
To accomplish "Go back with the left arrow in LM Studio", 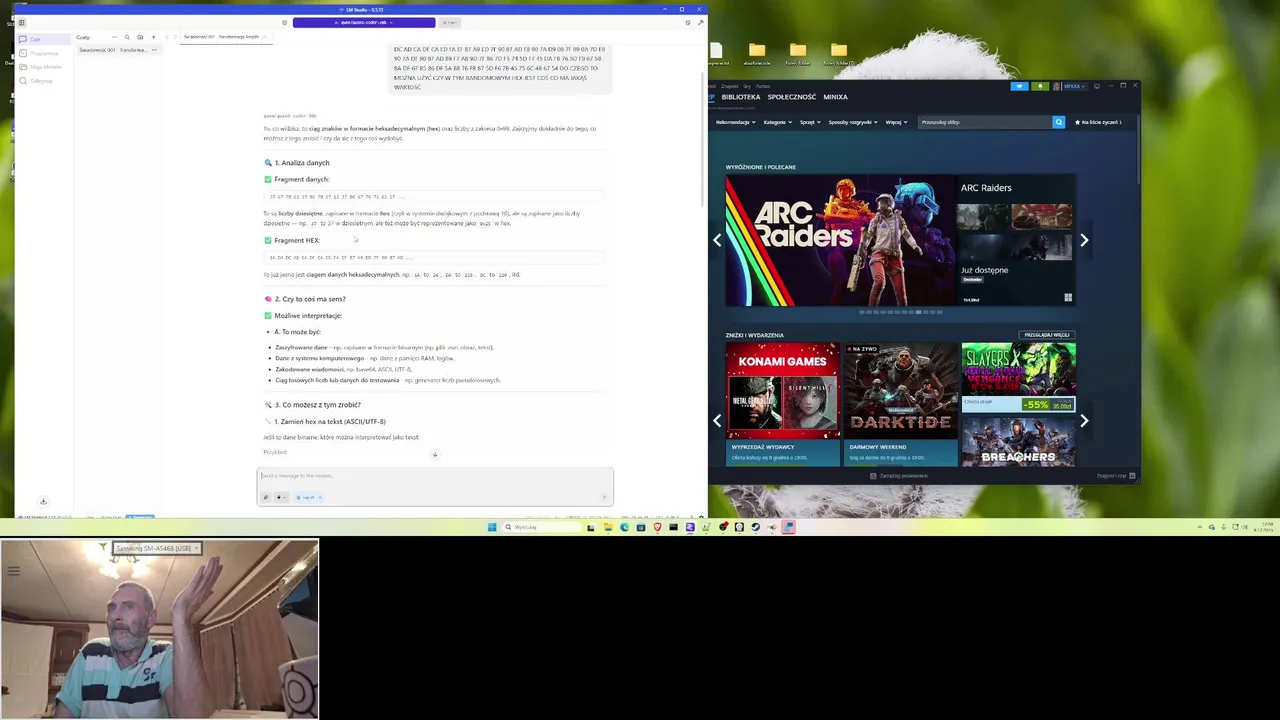I will [167, 37].
